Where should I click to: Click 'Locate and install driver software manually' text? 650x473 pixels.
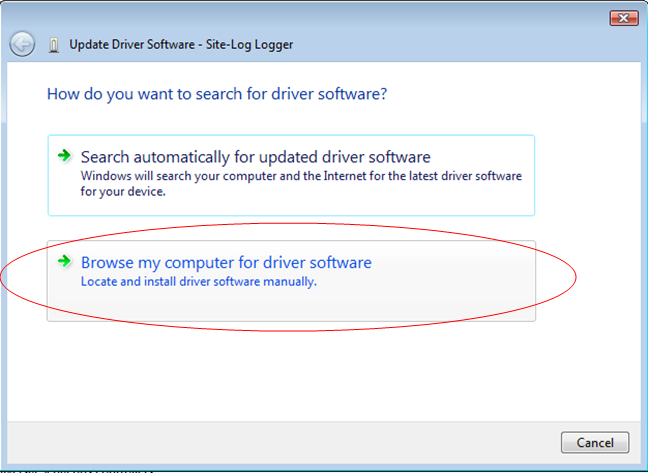[x=198, y=282]
